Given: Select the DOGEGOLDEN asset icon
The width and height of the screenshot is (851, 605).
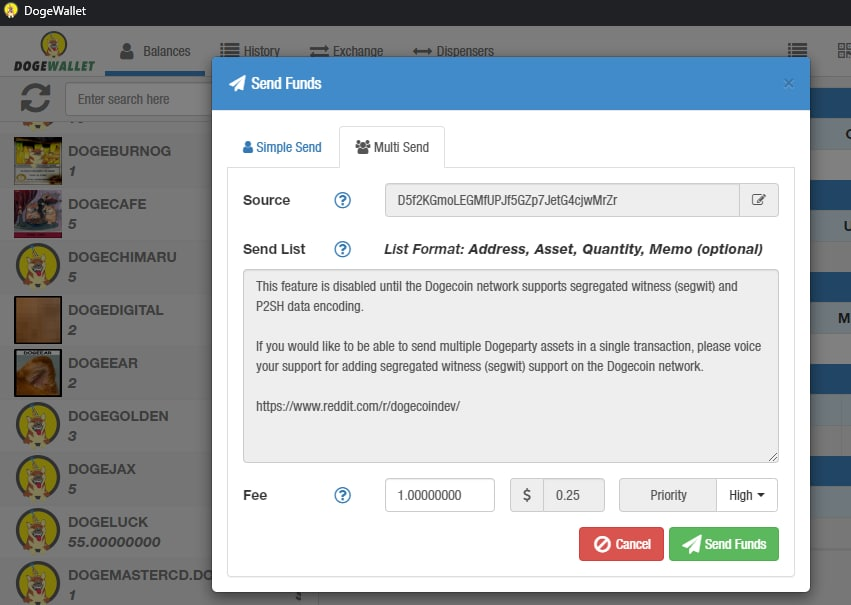Looking at the screenshot, I should click(38, 425).
